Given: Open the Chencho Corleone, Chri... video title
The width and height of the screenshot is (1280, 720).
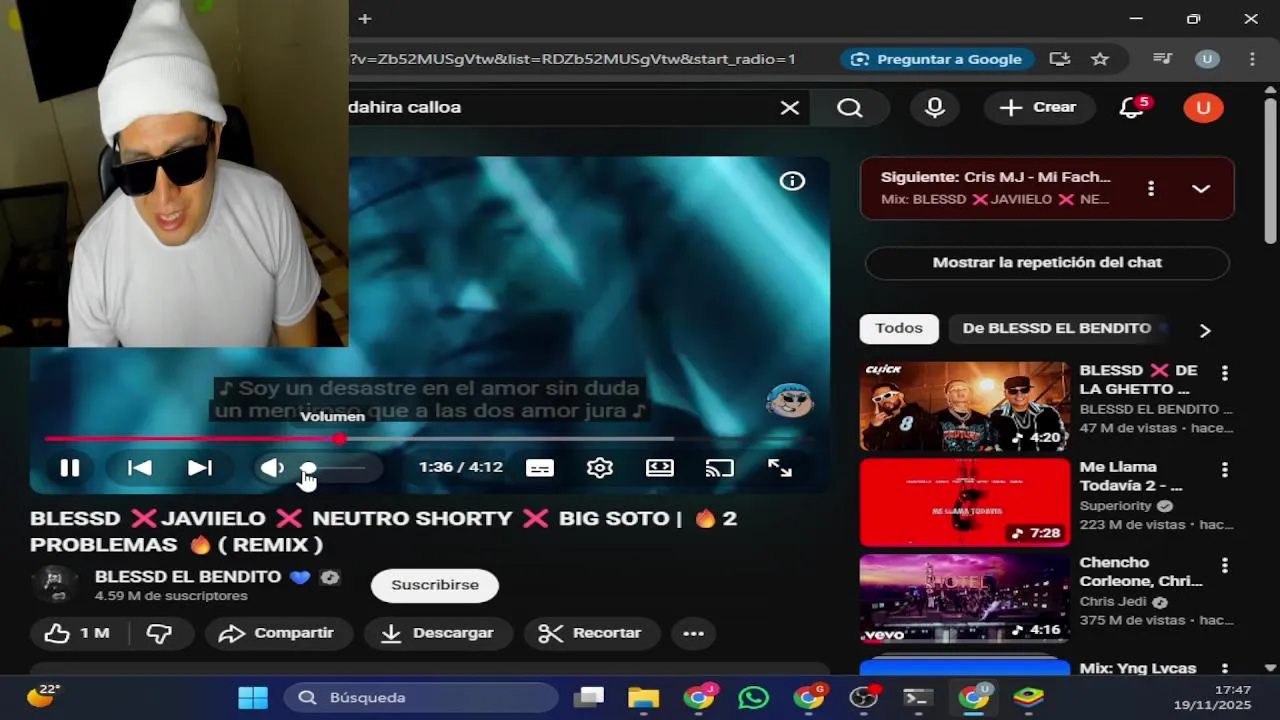Looking at the screenshot, I should (x=1141, y=572).
